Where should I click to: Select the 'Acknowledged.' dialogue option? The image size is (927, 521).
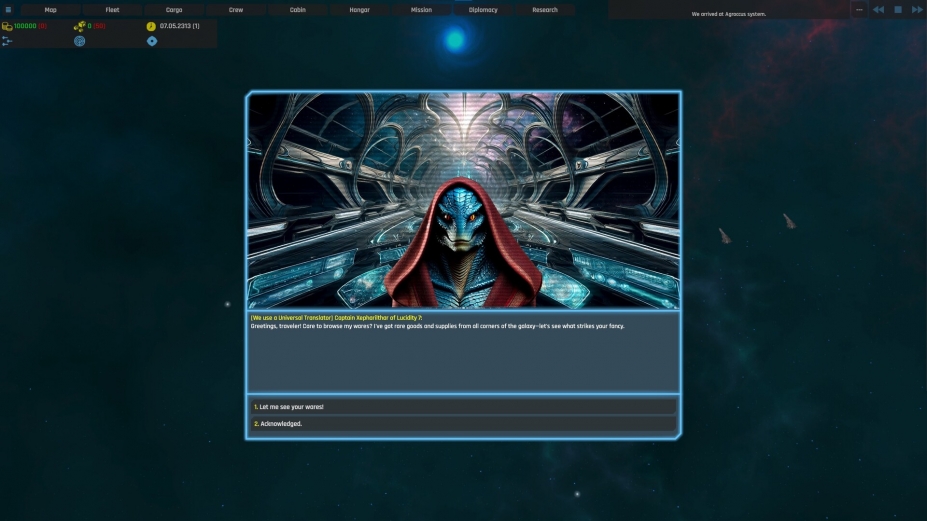463,424
